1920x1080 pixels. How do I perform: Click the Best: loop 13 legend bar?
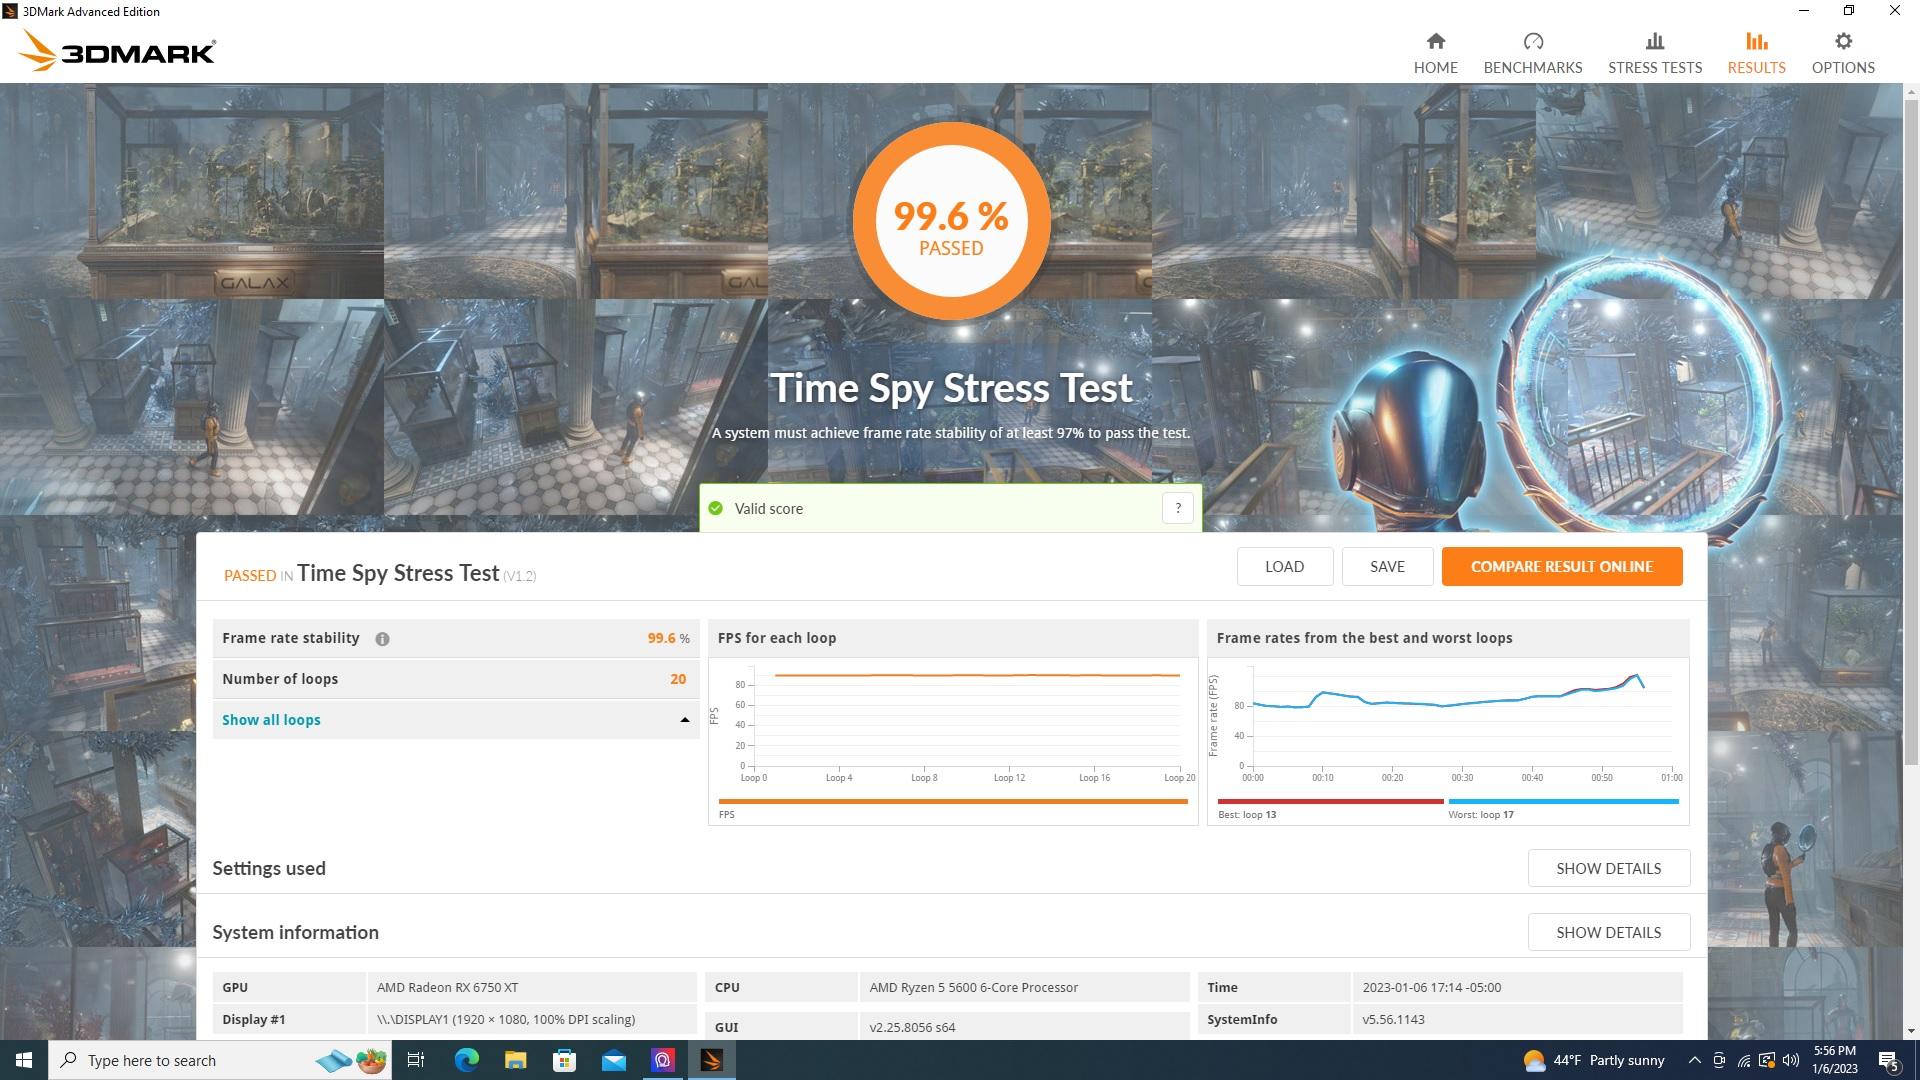1330,801
